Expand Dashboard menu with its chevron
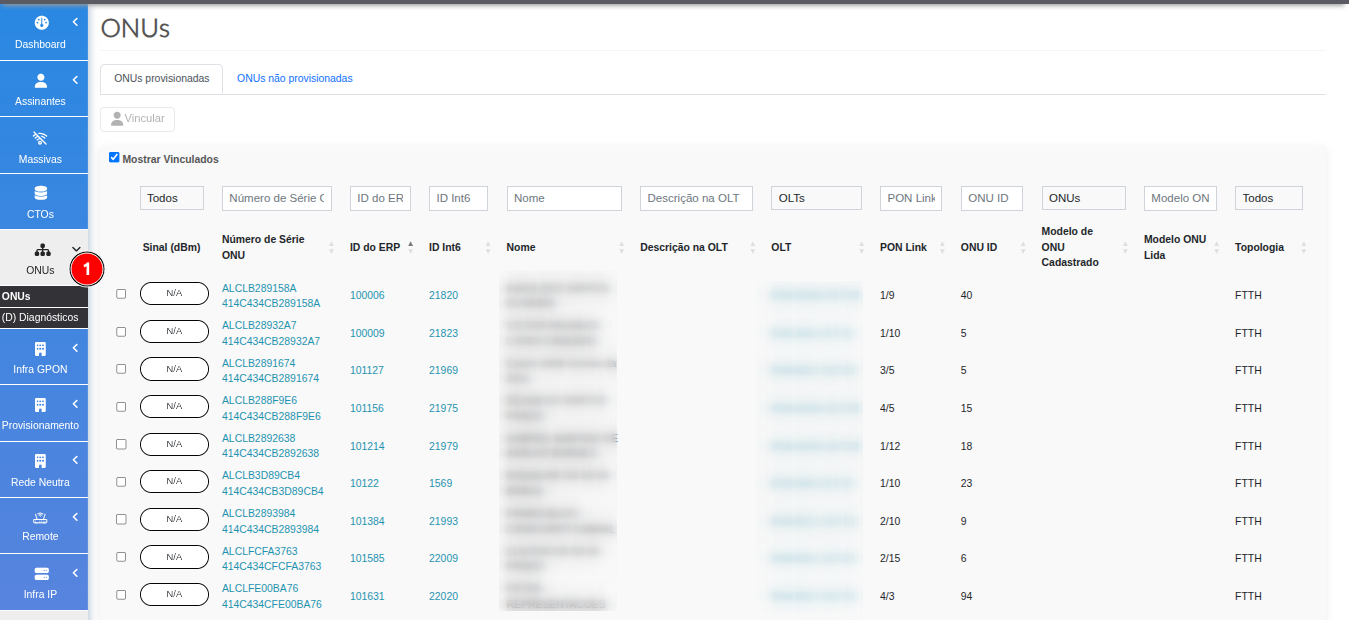1349x620 pixels. click(75, 22)
